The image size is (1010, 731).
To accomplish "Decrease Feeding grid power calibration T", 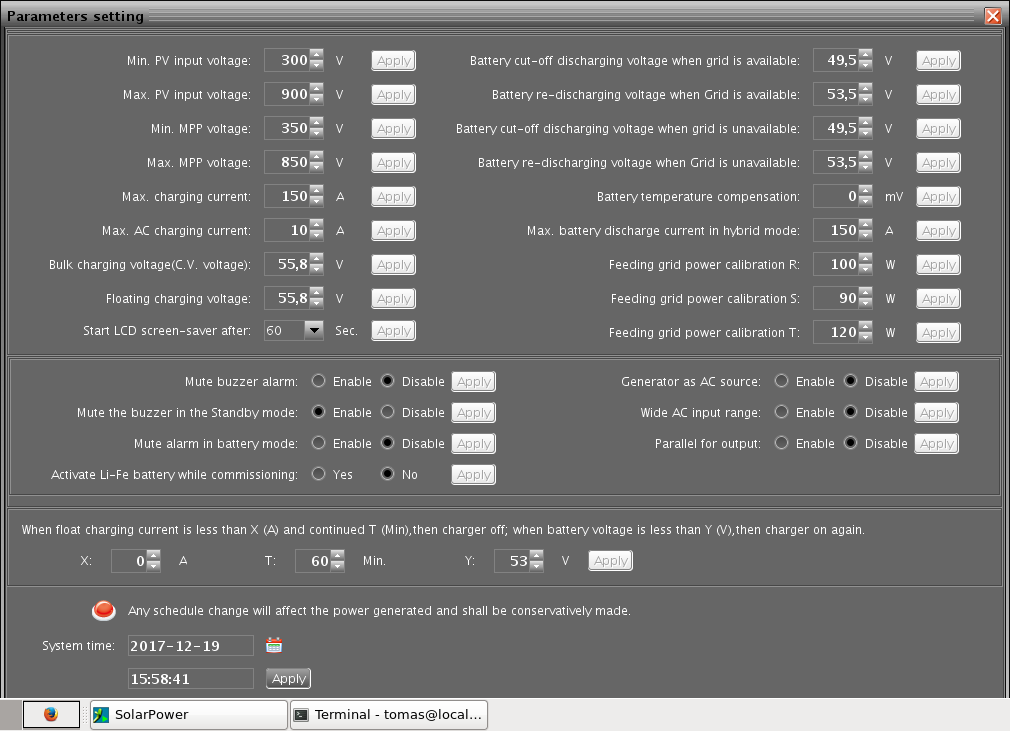I will tap(866, 338).
